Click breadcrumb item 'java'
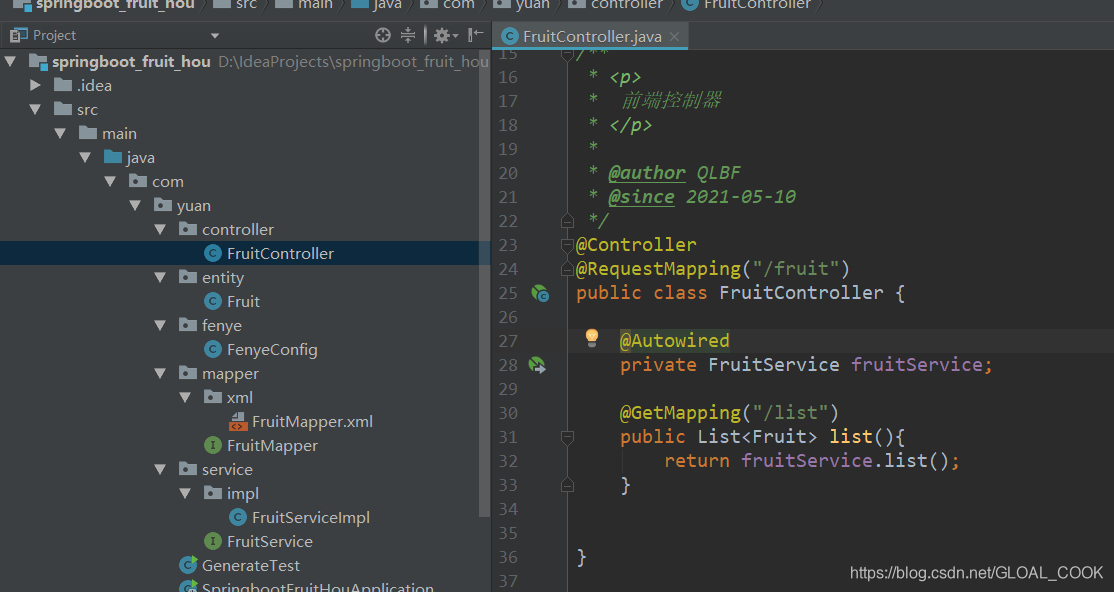The image size is (1114, 592). [377, 5]
